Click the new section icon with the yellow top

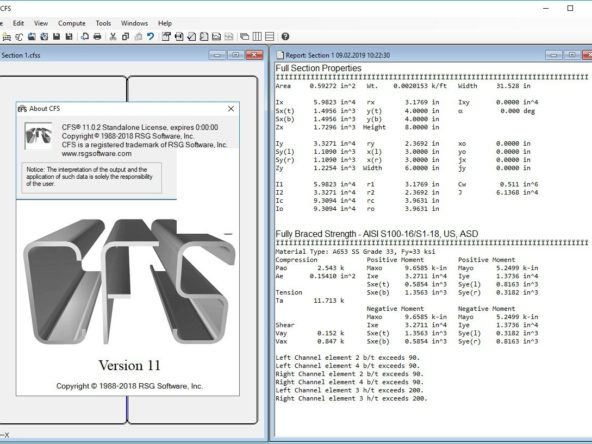6,37
